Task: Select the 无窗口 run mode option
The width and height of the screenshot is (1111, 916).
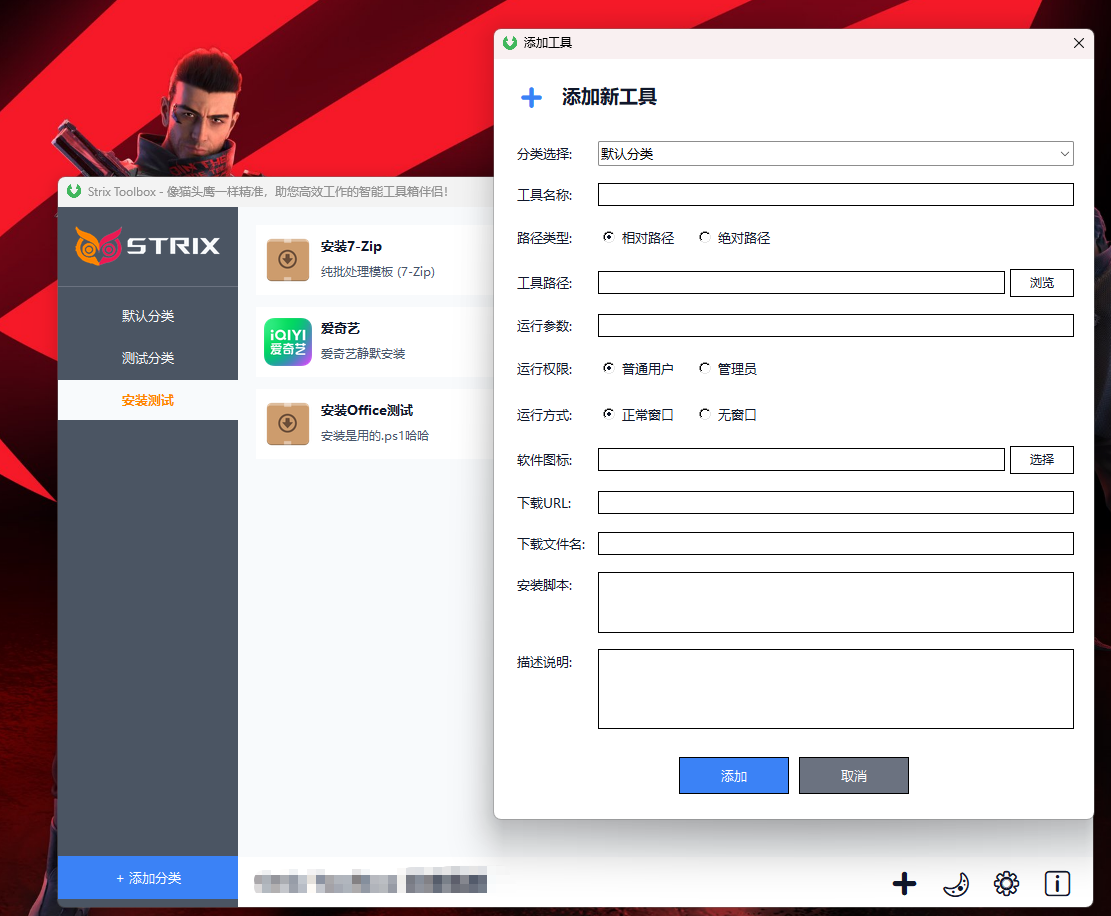Action: pos(705,414)
